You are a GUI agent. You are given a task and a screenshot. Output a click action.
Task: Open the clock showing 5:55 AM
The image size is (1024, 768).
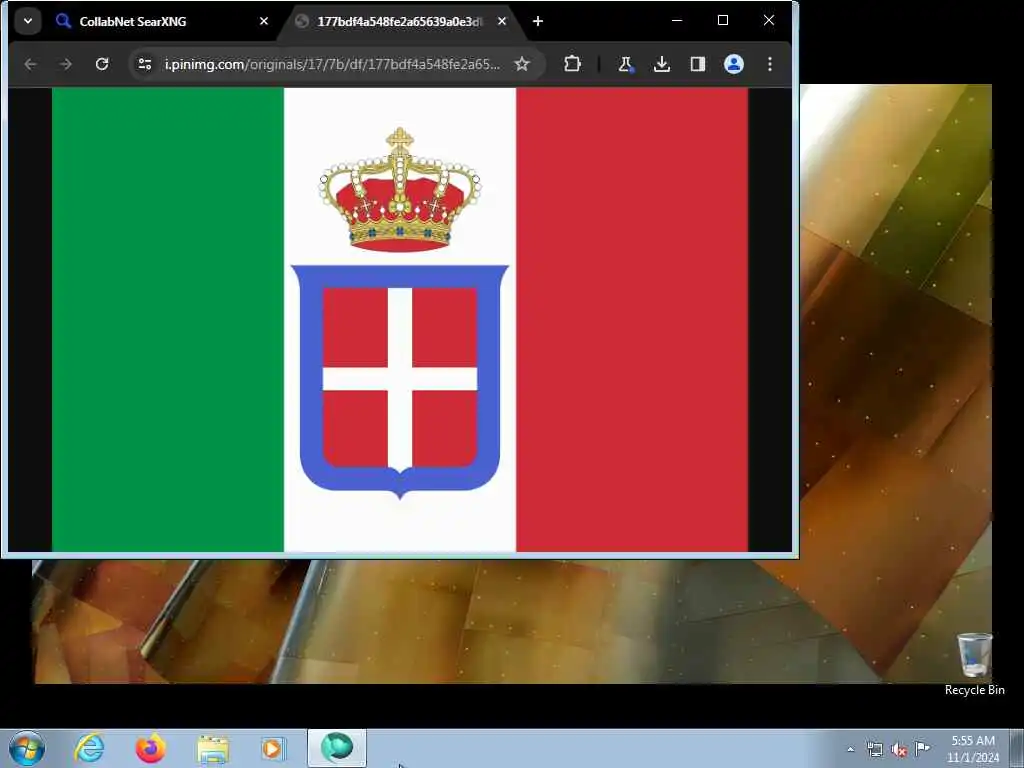point(973,748)
